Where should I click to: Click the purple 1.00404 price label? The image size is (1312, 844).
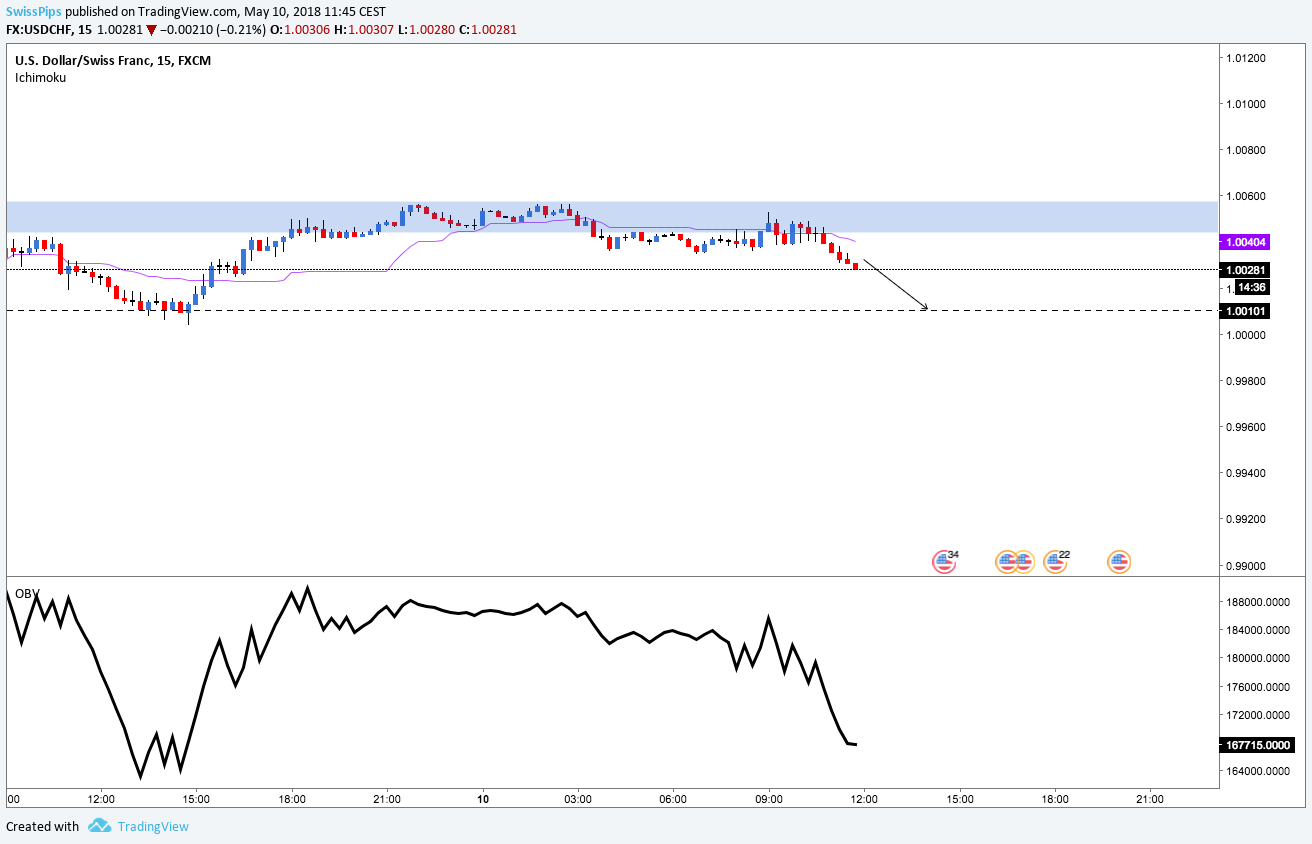point(1246,242)
